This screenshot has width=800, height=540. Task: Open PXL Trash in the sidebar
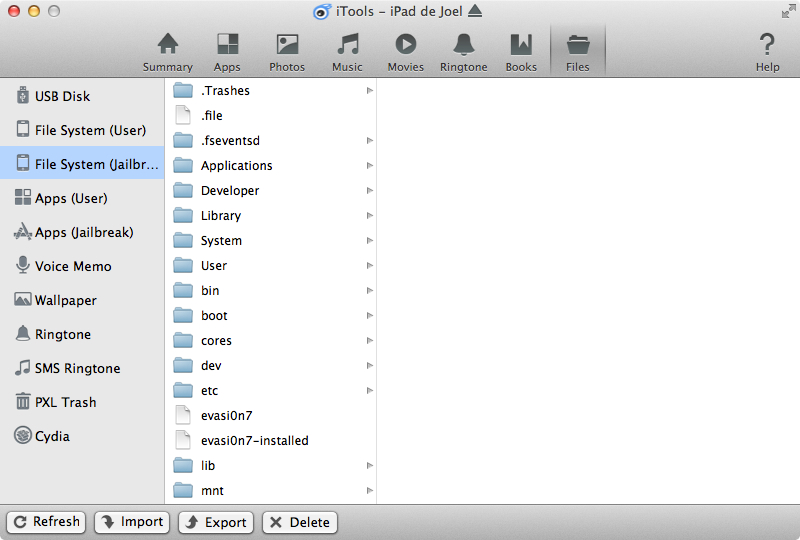tap(82, 402)
